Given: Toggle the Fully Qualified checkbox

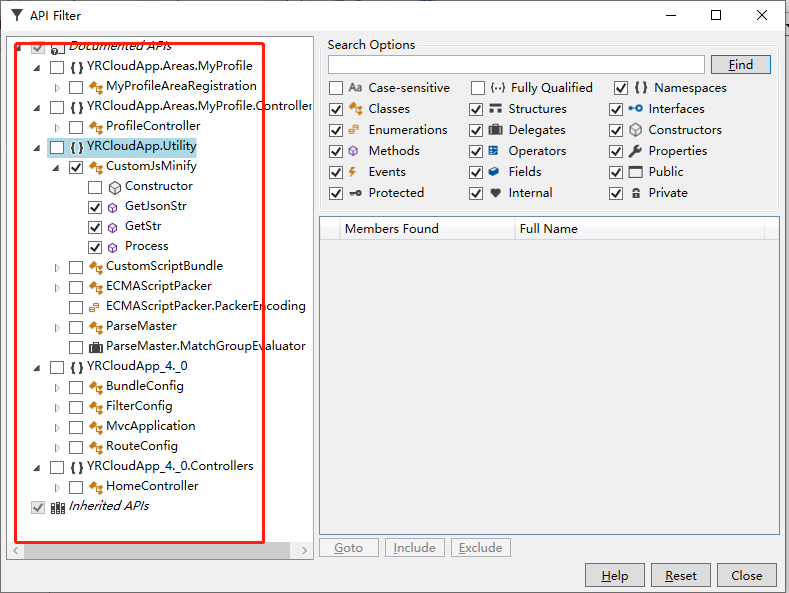Looking at the screenshot, I should pos(478,88).
